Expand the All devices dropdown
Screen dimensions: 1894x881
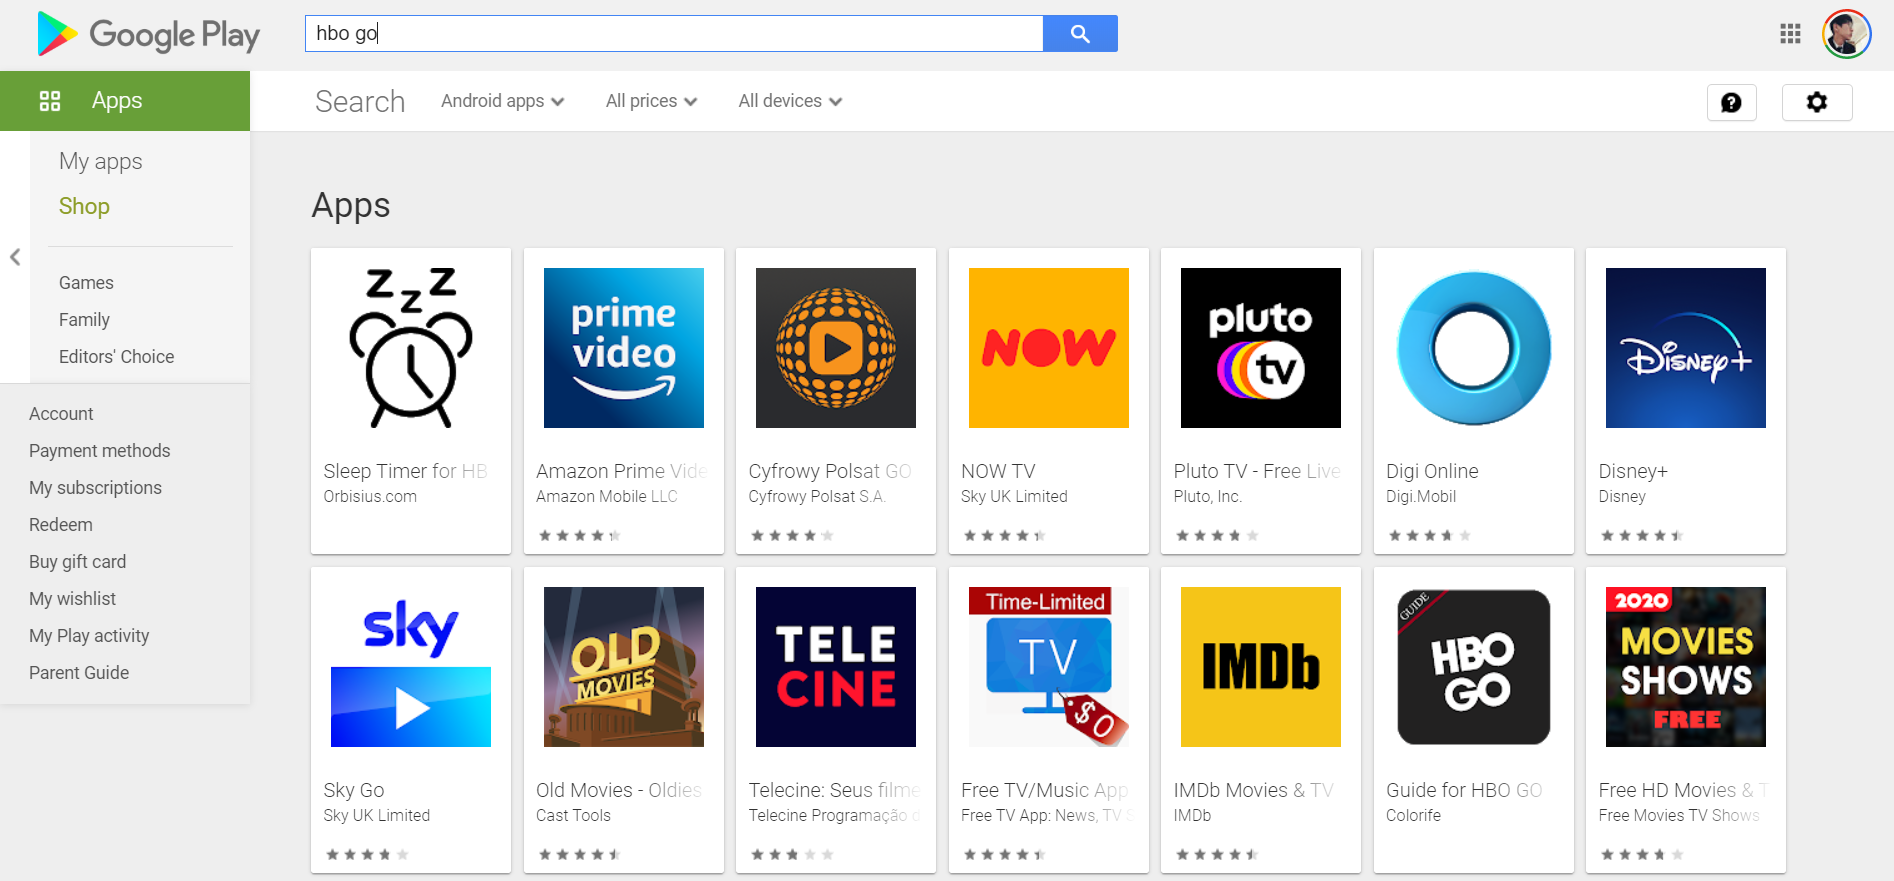790,101
